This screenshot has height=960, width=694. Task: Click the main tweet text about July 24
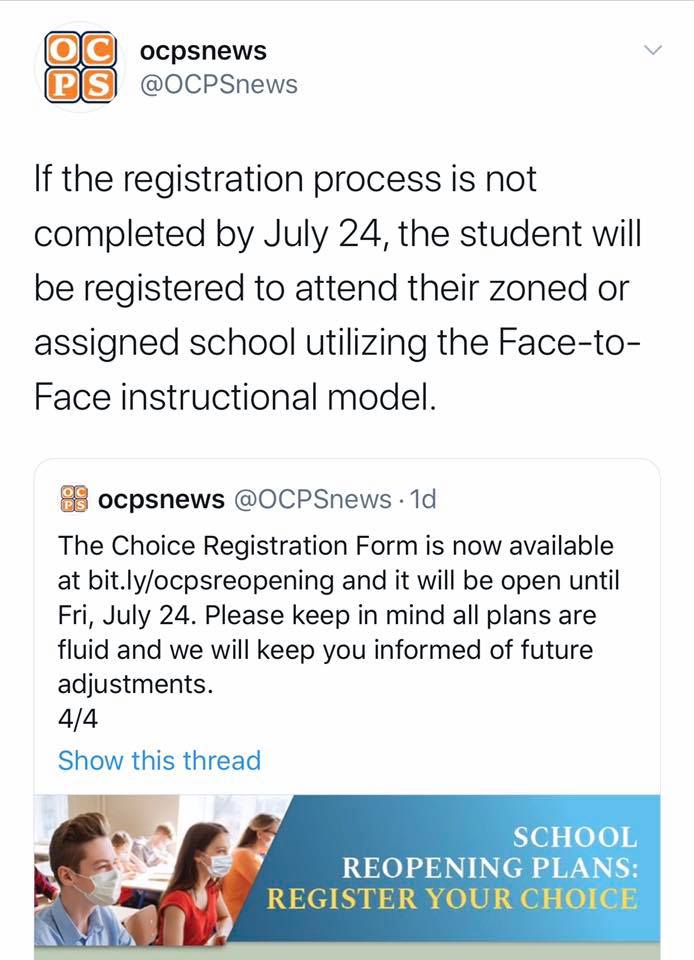tap(337, 288)
